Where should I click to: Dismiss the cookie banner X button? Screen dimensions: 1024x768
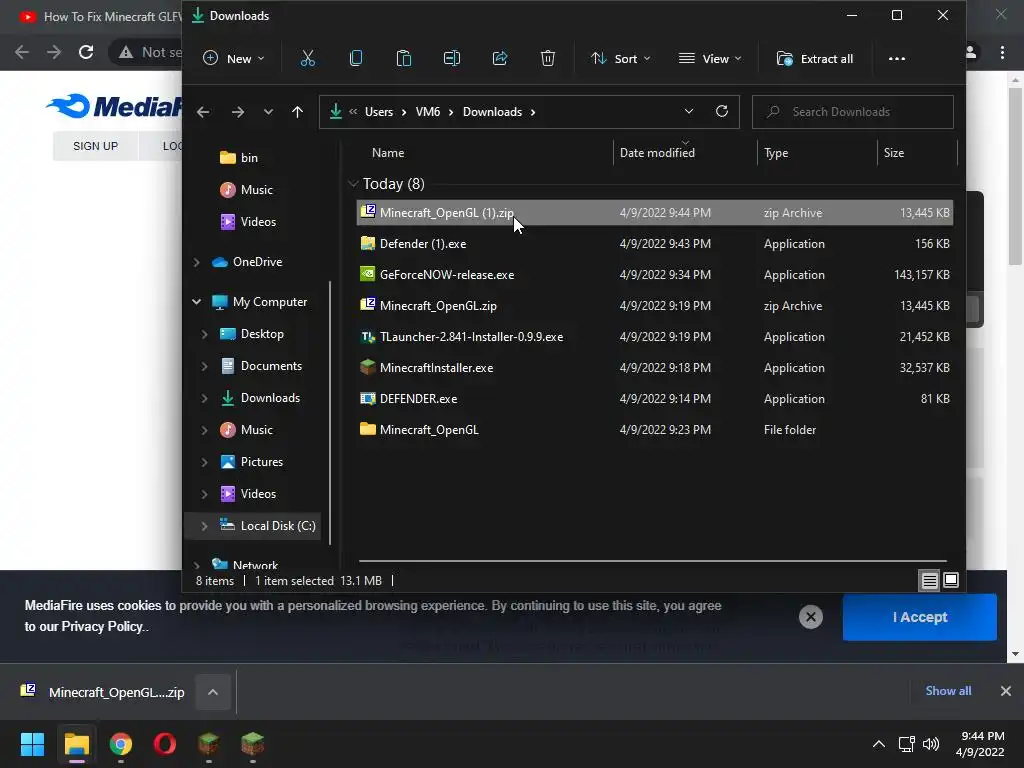[x=811, y=617]
